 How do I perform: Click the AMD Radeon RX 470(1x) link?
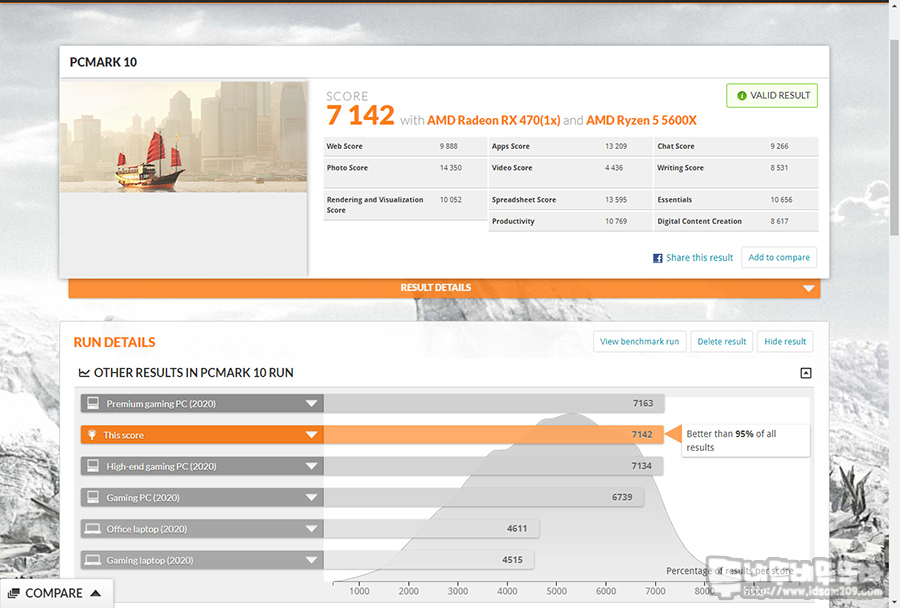[494, 121]
